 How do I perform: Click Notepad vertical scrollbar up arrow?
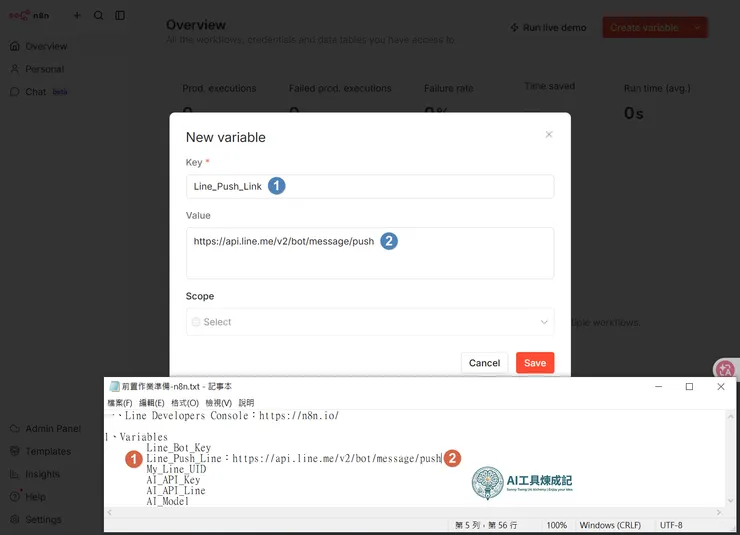pos(731,417)
